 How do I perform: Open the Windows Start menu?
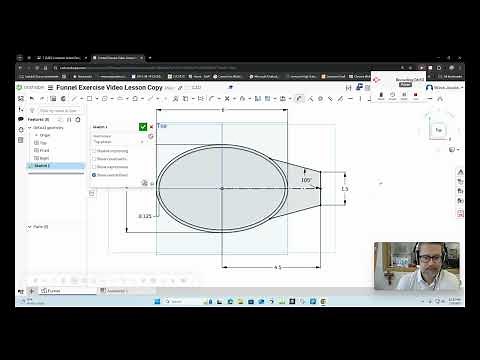157,301
